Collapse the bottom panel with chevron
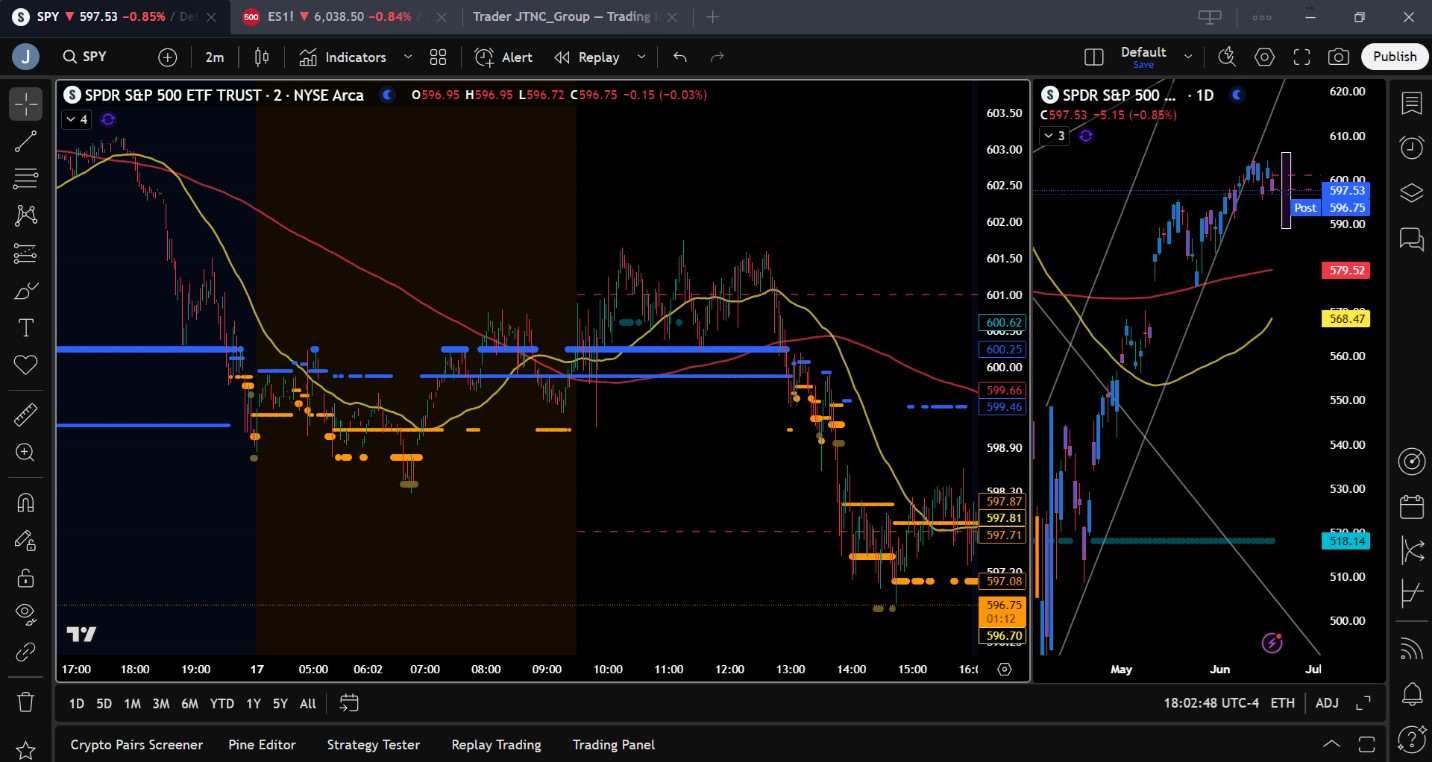This screenshot has height=762, width=1432. [x=1332, y=744]
